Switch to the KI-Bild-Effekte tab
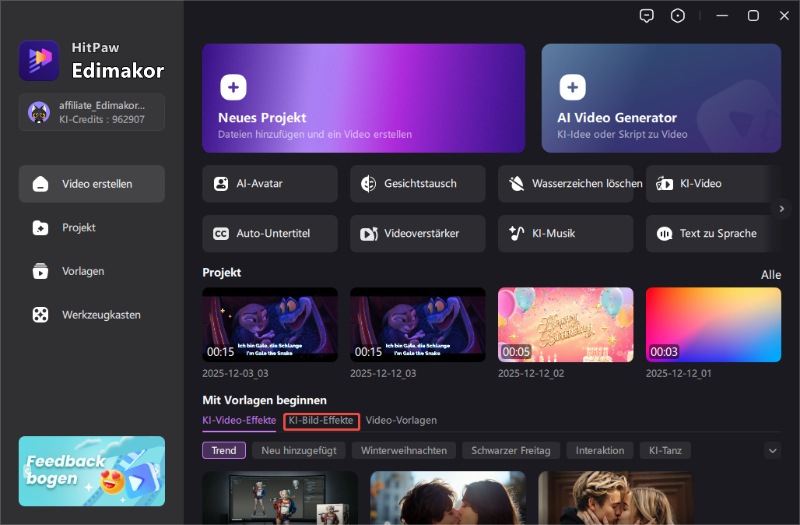This screenshot has height=525, width=800. click(321, 421)
